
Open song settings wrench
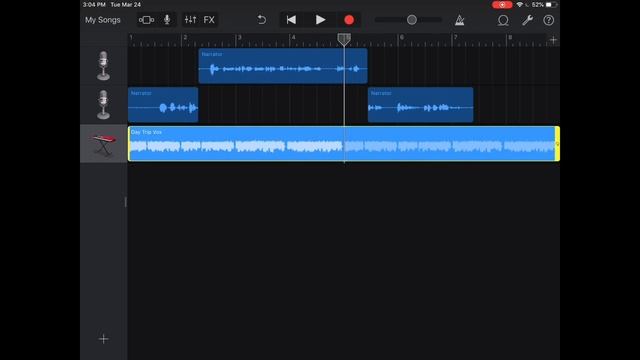click(x=527, y=20)
